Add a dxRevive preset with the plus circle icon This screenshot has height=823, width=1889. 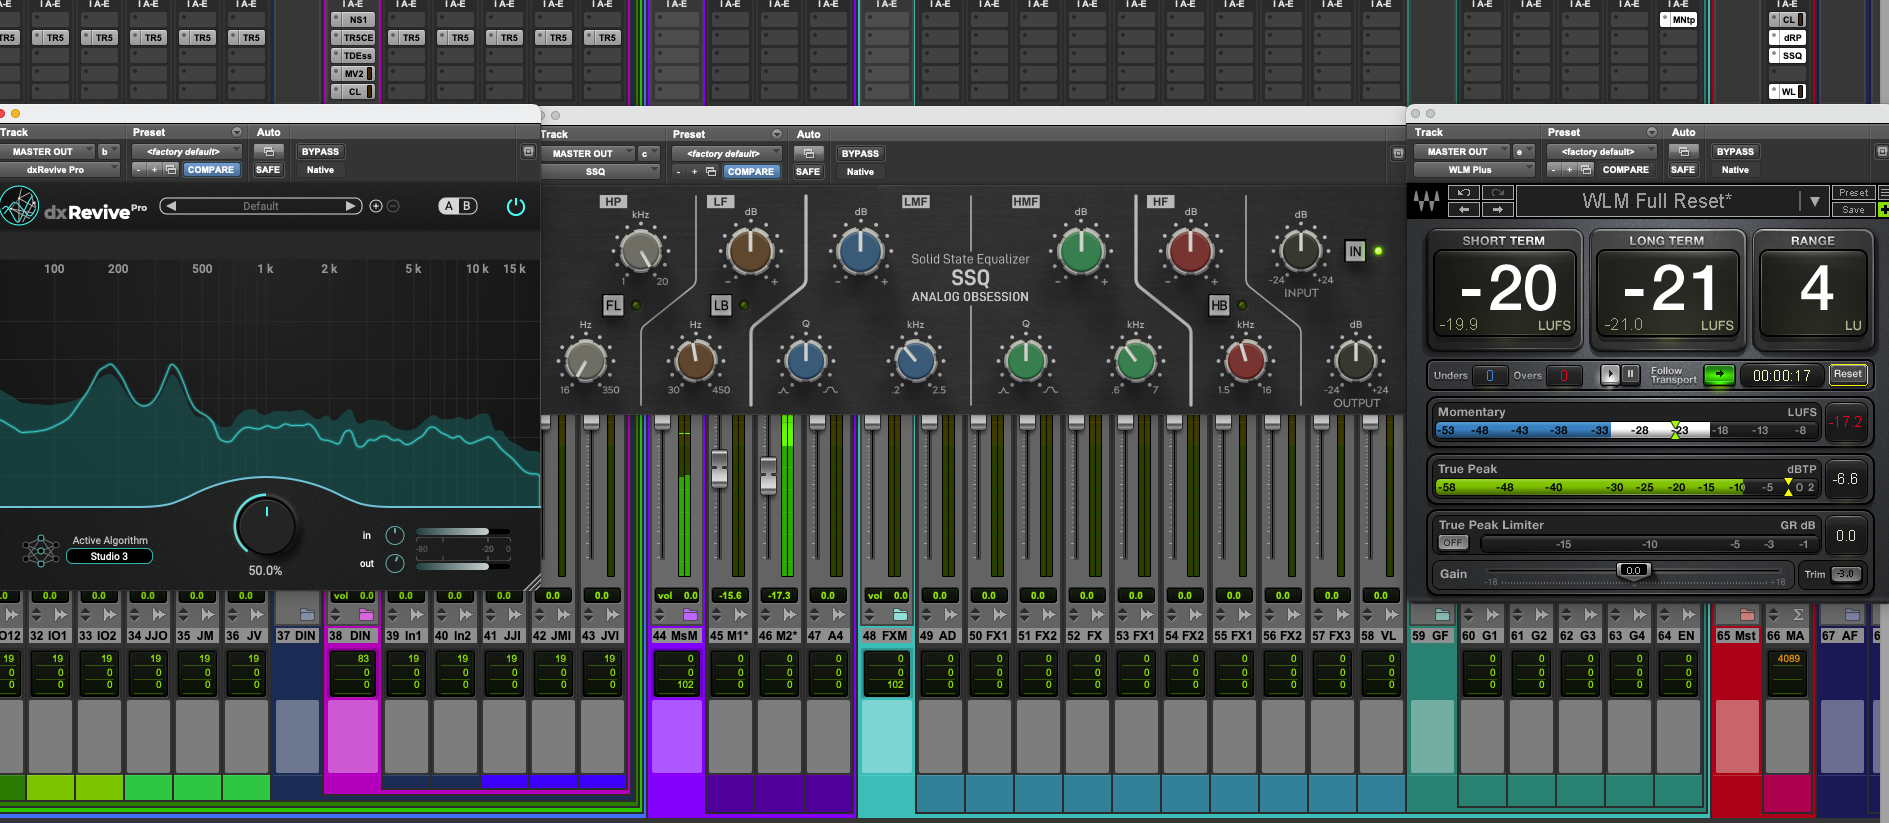376,206
